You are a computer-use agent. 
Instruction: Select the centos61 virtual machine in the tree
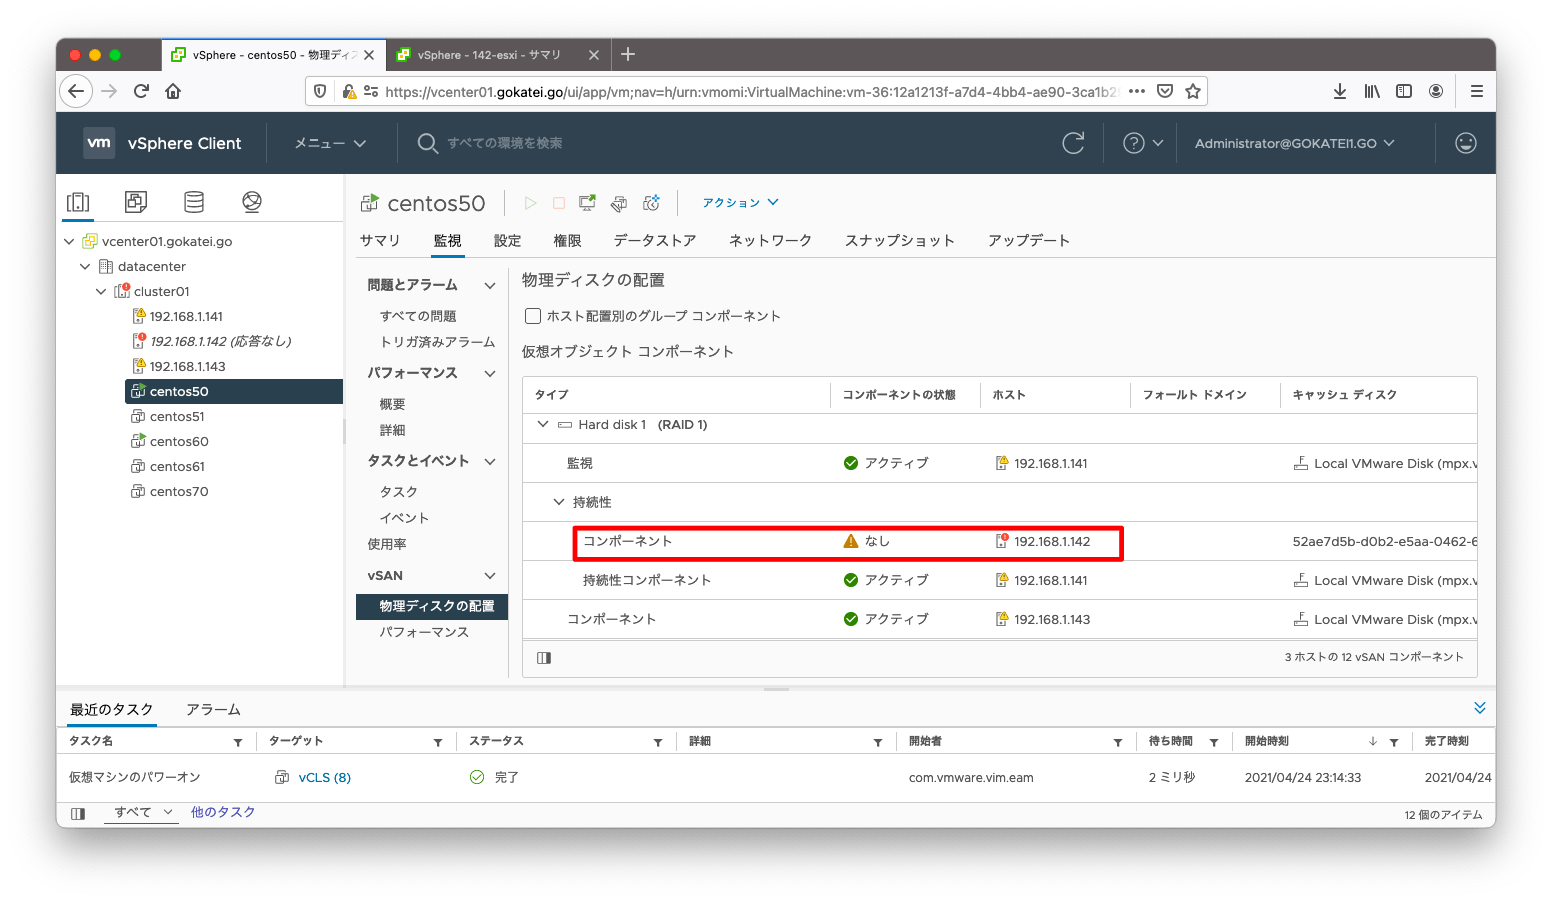178,466
